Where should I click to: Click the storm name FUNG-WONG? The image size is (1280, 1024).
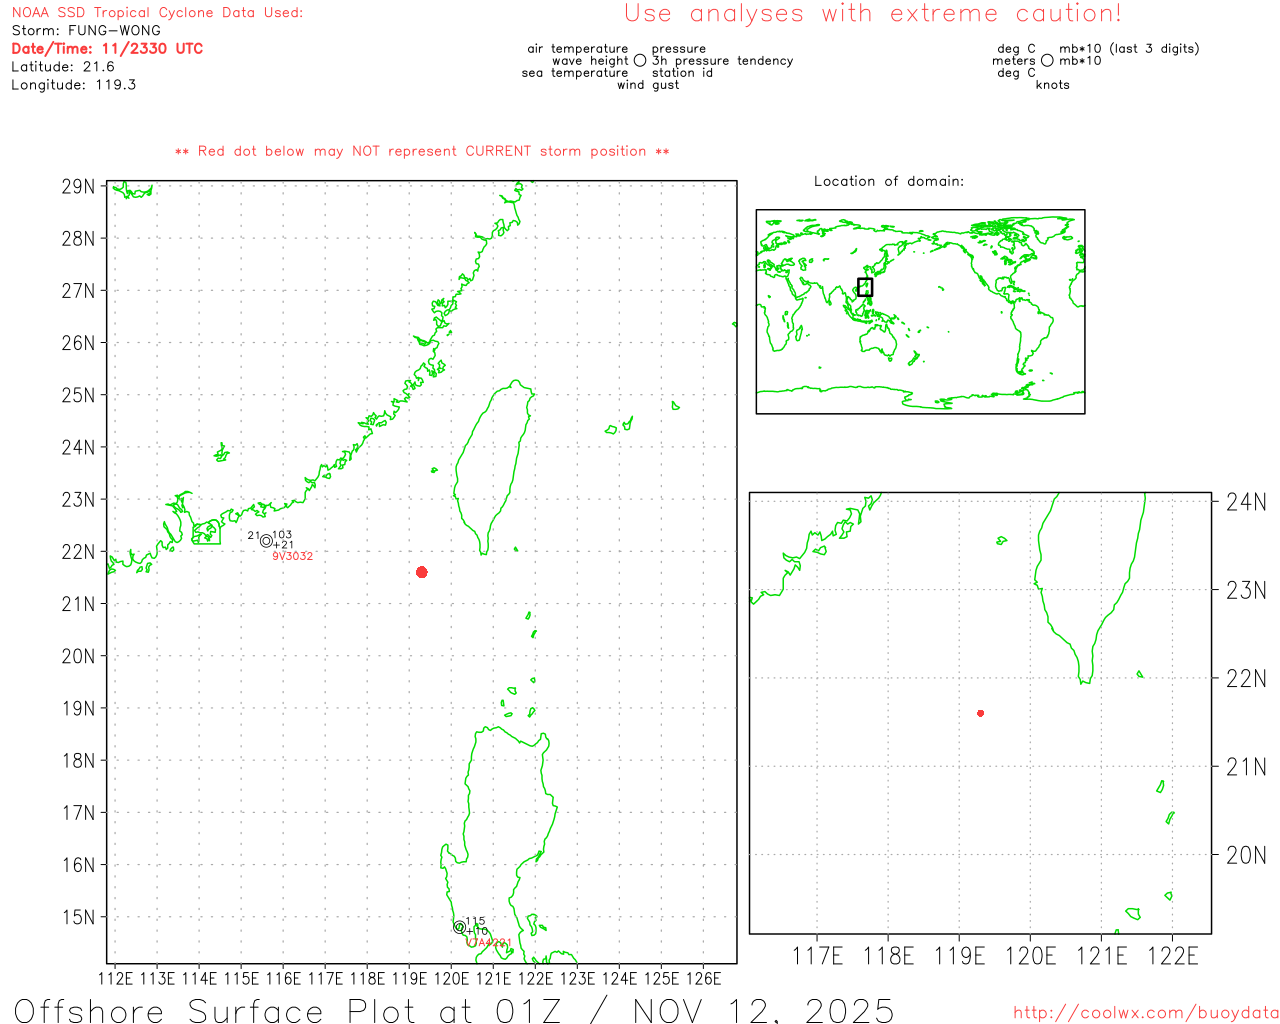(x=114, y=30)
